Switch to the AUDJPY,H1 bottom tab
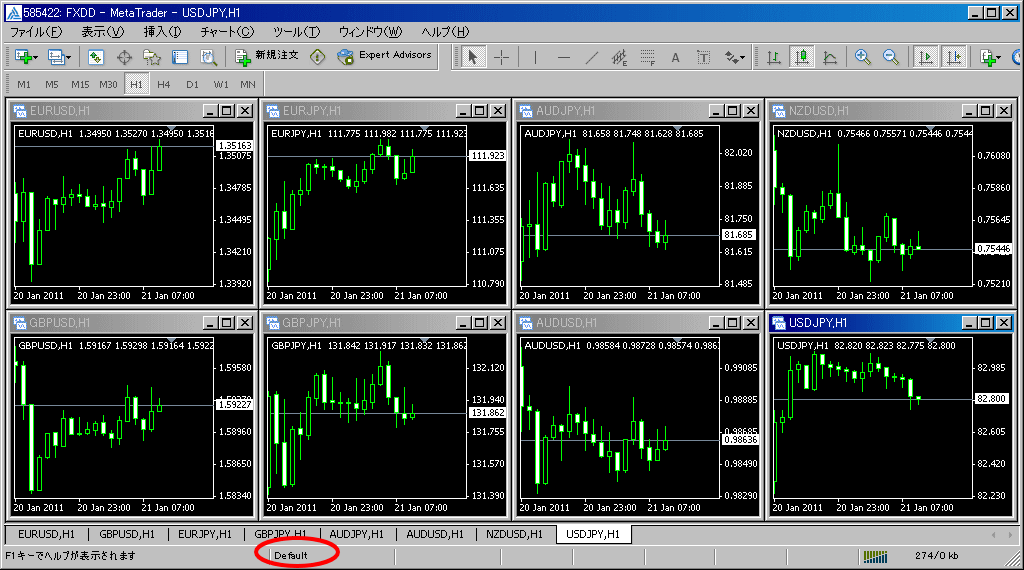 coord(357,534)
